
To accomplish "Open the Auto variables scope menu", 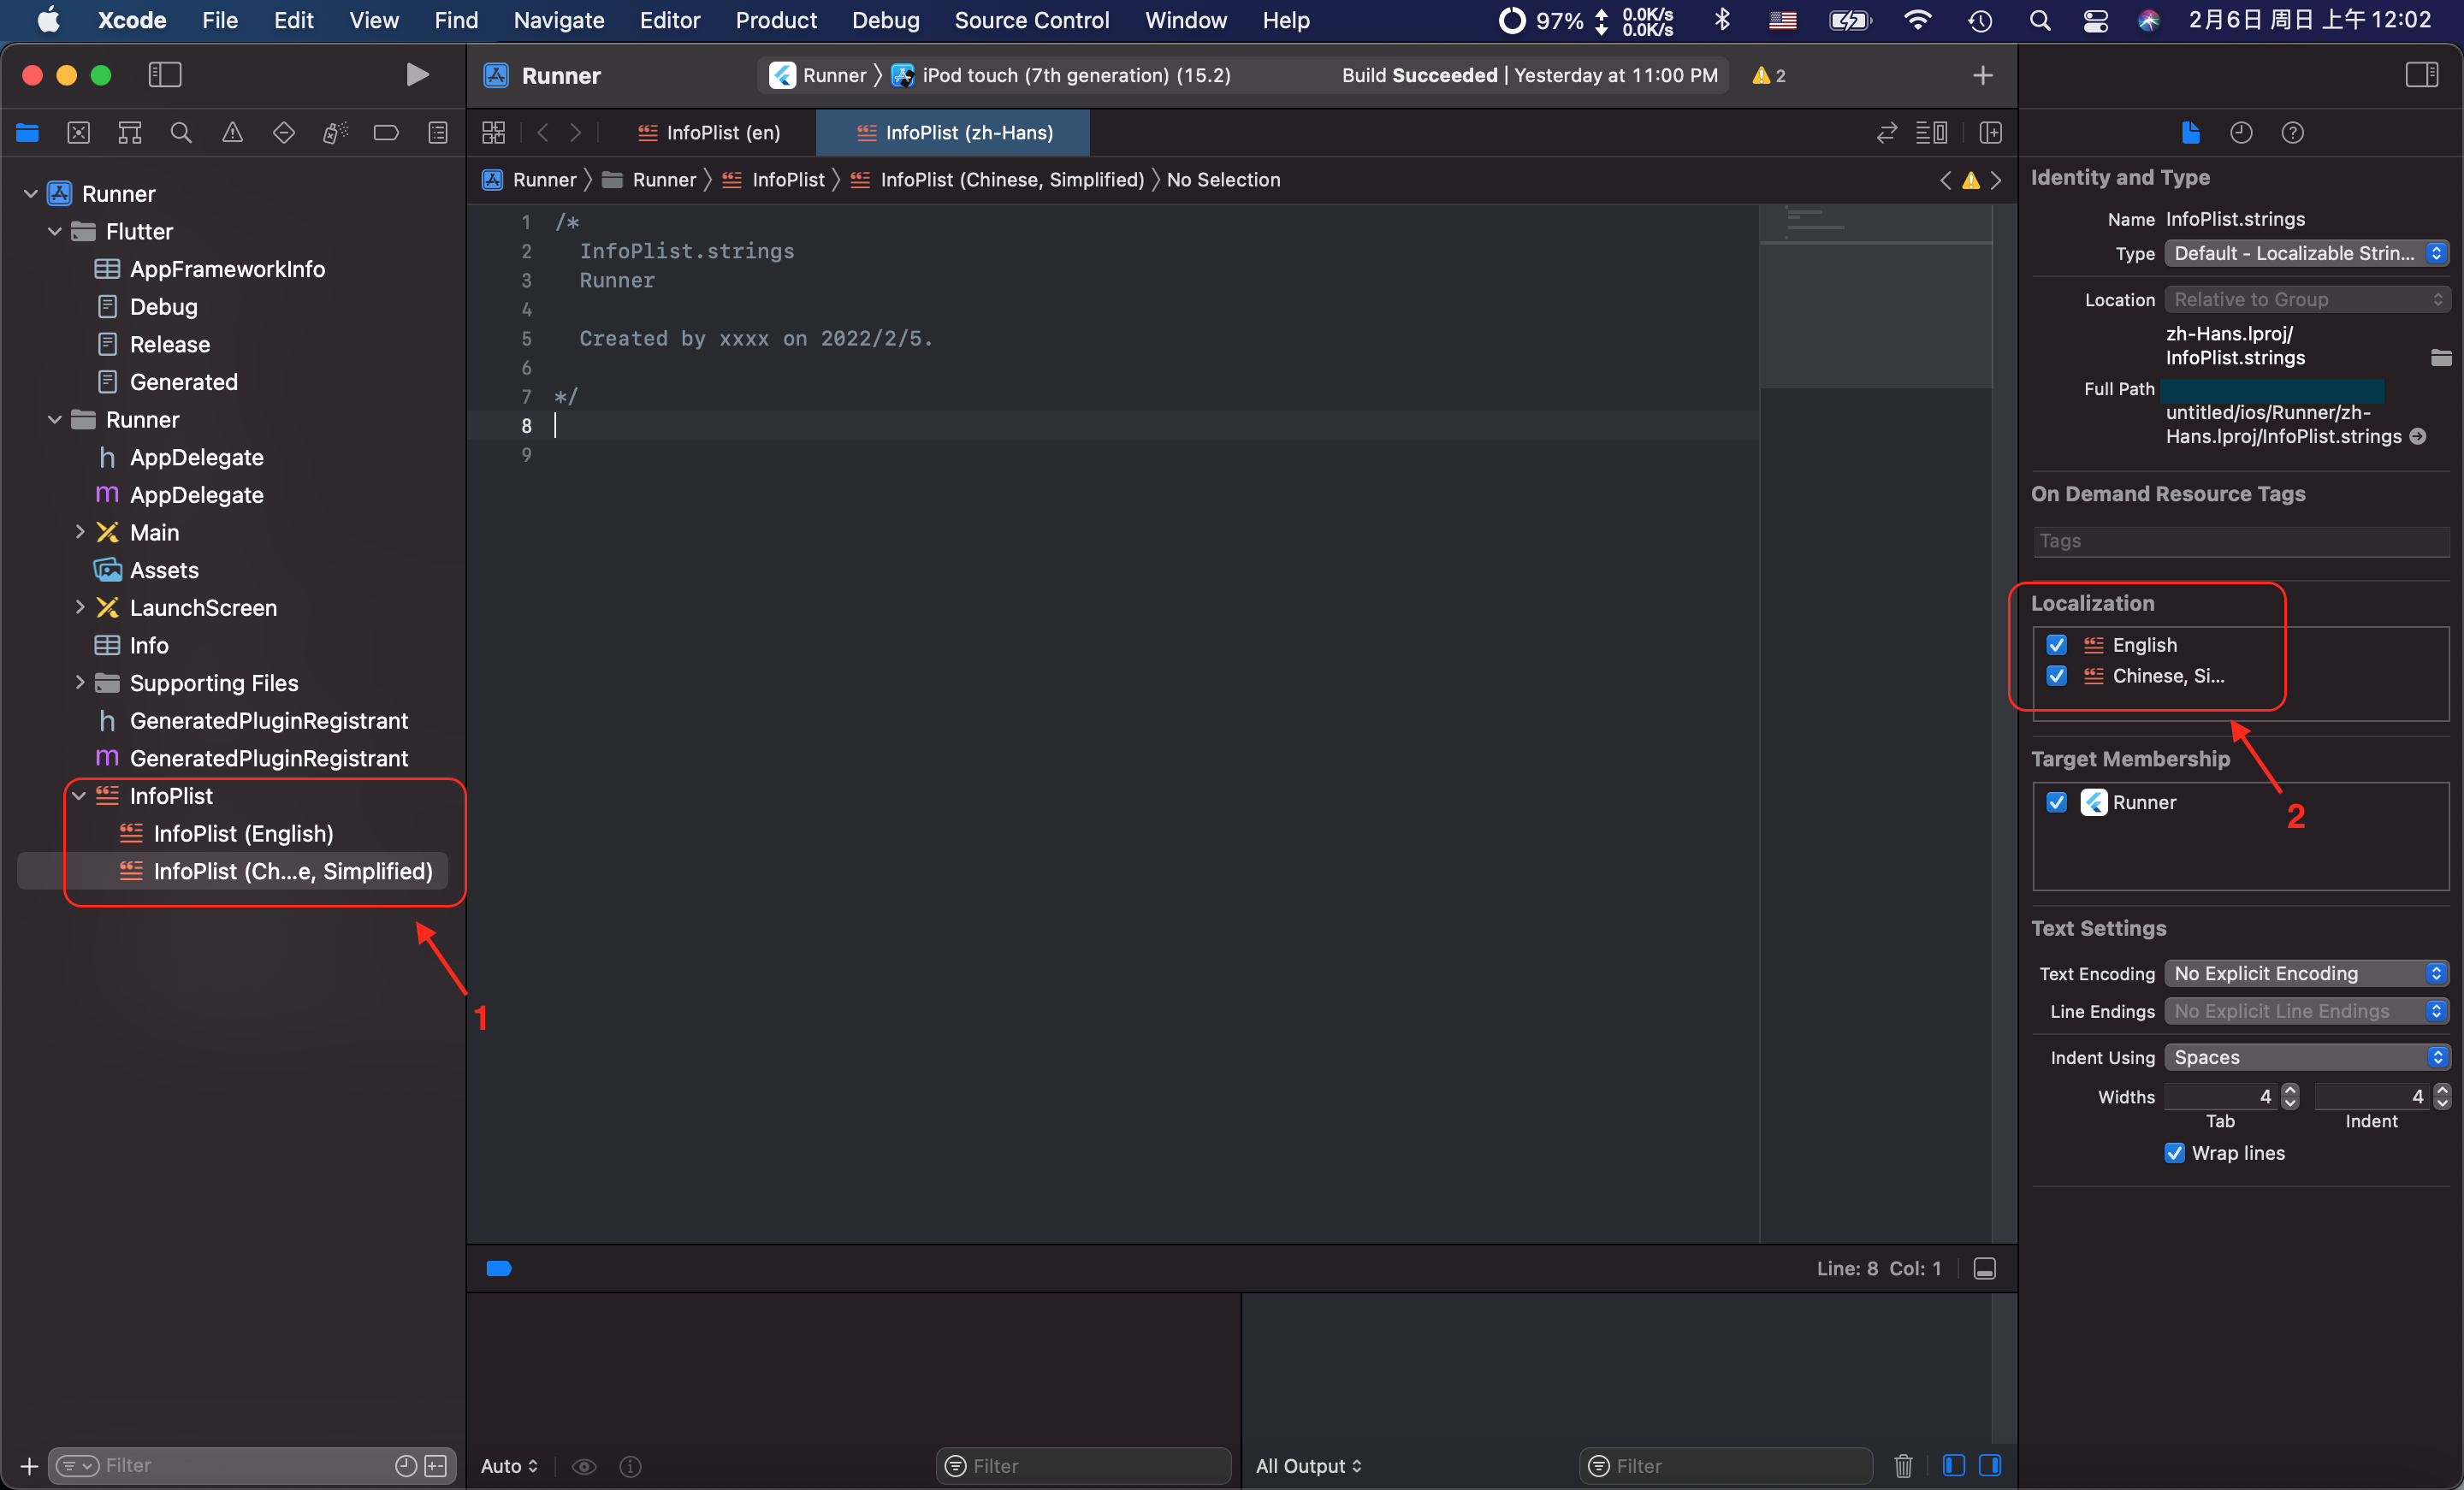I will pyautogui.click(x=509, y=1465).
